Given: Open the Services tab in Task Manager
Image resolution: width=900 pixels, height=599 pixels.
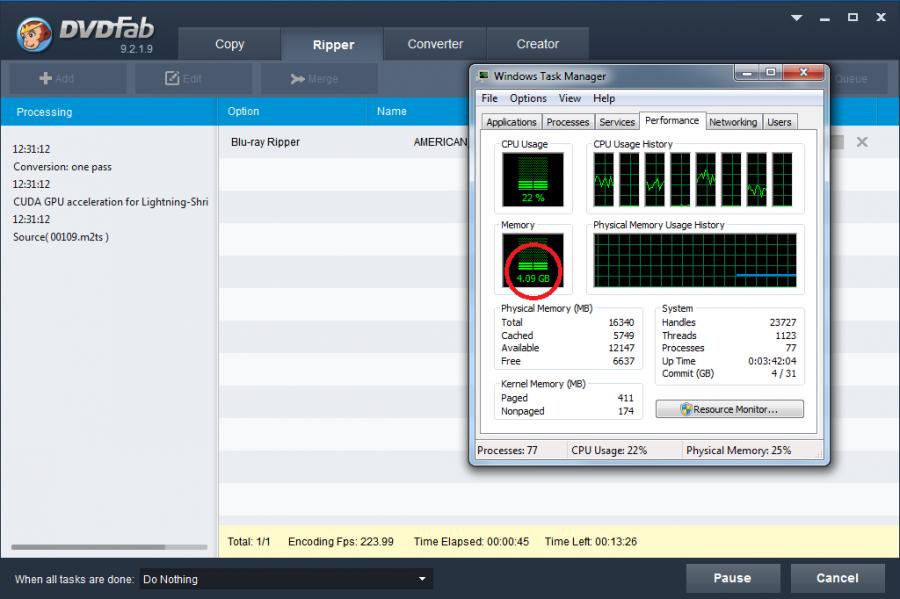Looking at the screenshot, I should click(x=617, y=122).
